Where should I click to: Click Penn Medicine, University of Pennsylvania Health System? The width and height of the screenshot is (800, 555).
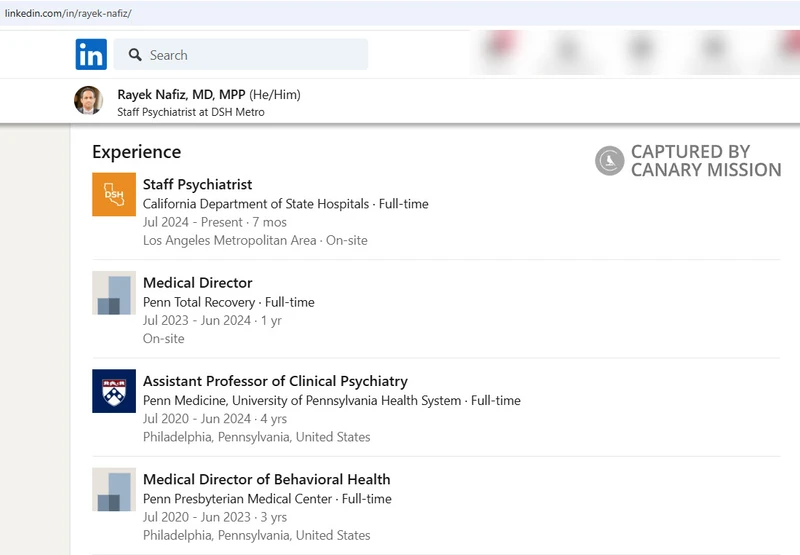302,400
